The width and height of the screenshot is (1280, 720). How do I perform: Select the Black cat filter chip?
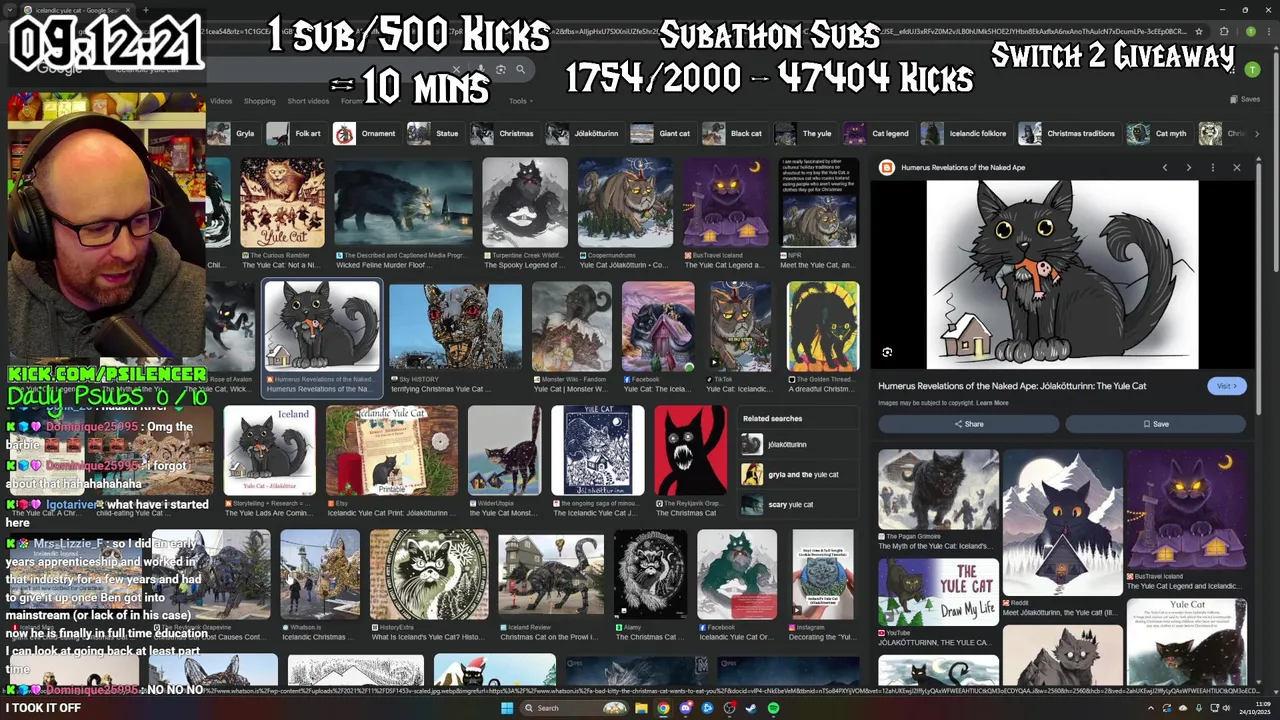click(735, 133)
